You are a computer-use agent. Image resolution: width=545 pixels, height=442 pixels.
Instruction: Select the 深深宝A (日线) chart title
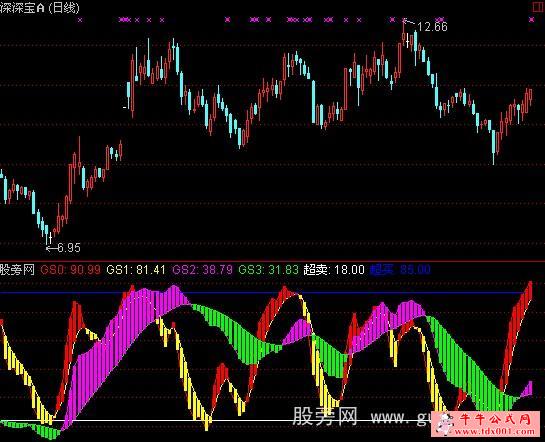(x=40, y=8)
